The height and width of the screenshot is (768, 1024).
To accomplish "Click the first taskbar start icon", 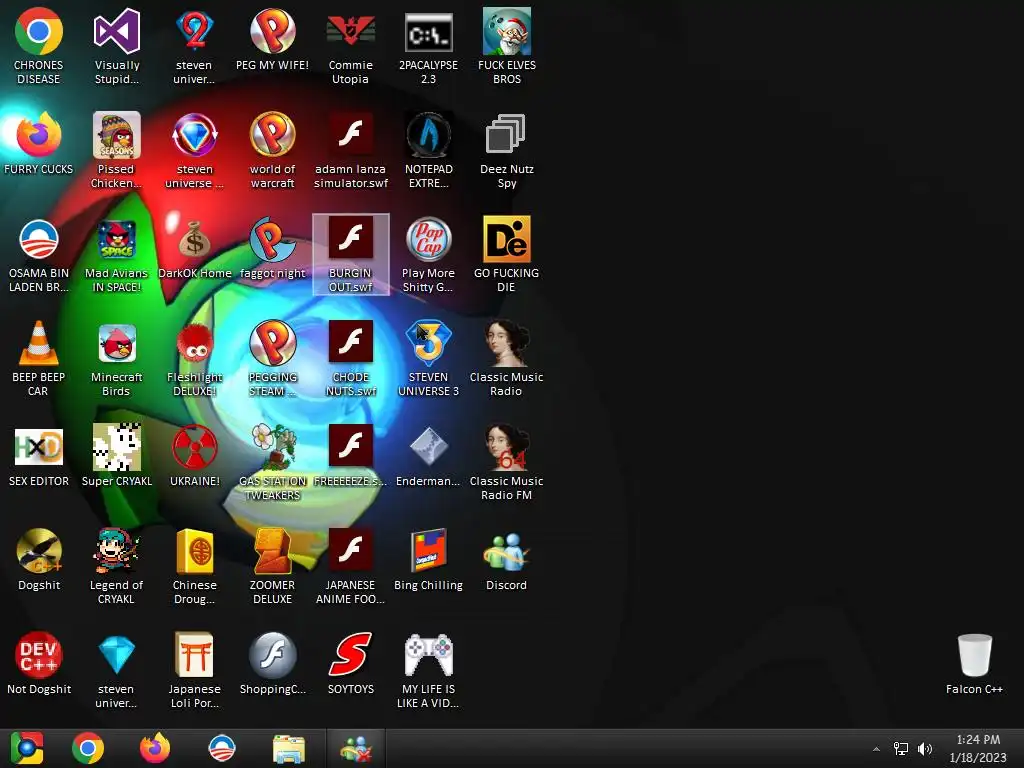I will tap(27, 748).
